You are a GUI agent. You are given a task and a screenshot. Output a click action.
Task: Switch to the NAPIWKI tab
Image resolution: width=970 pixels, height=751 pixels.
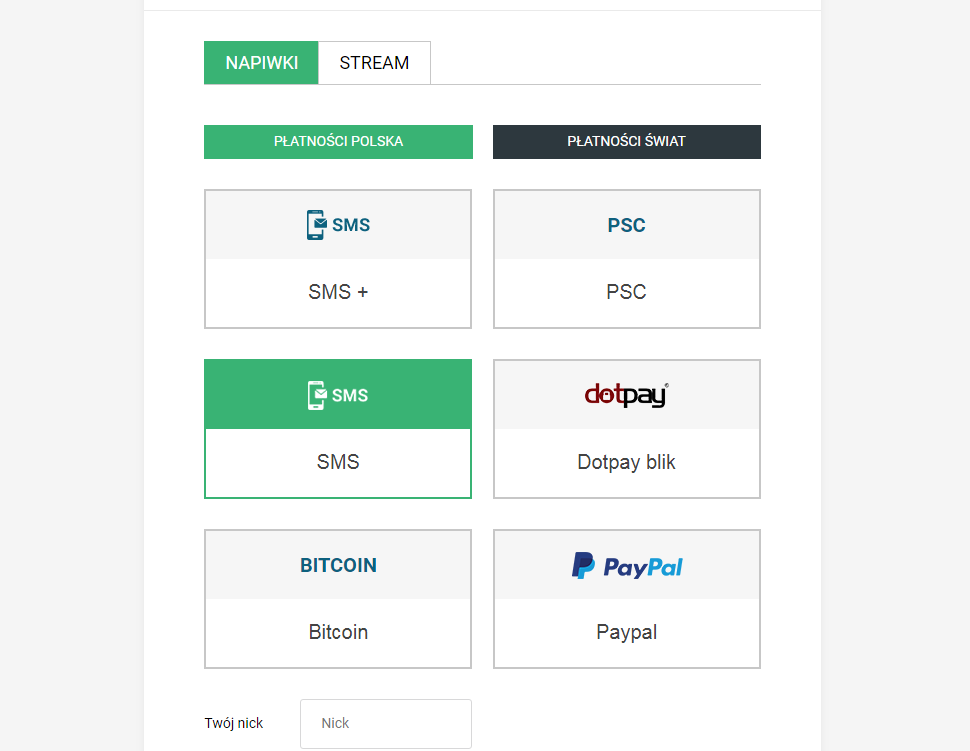coord(261,63)
